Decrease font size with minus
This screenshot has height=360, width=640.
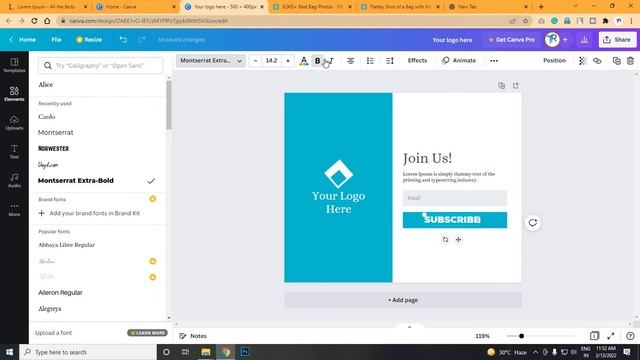[x=256, y=61]
